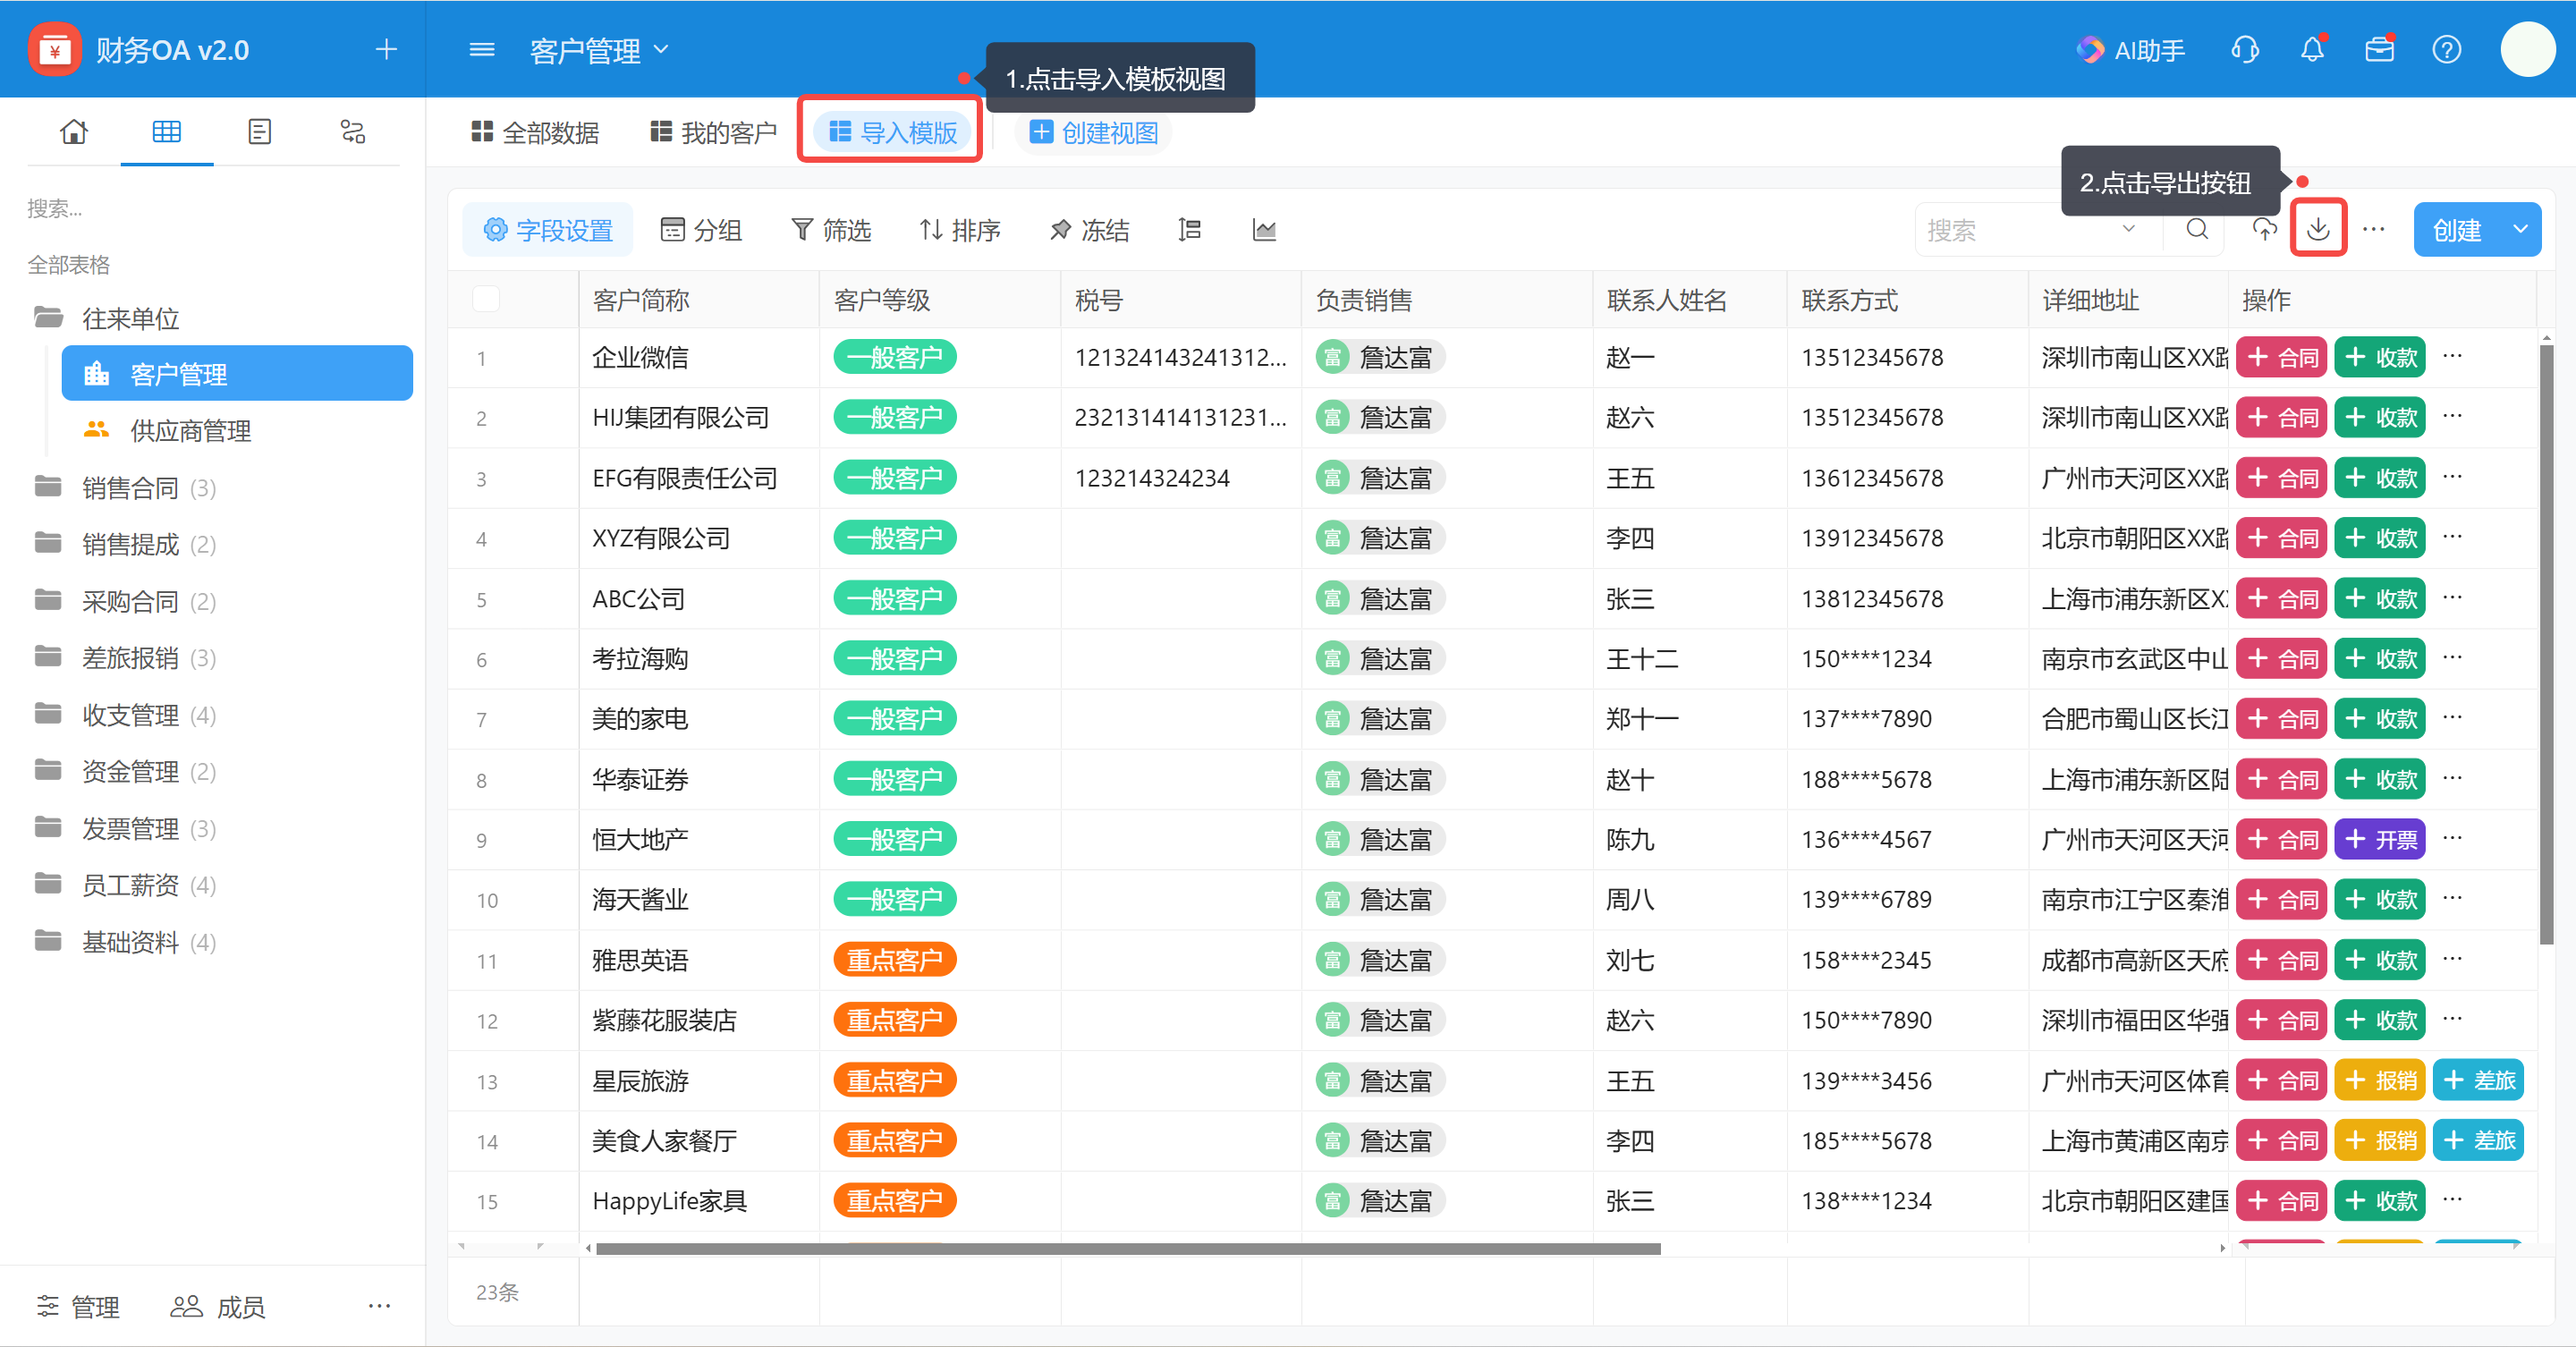Click 创建视图 to add a view
The height and width of the screenshot is (1347, 2576).
click(1094, 132)
